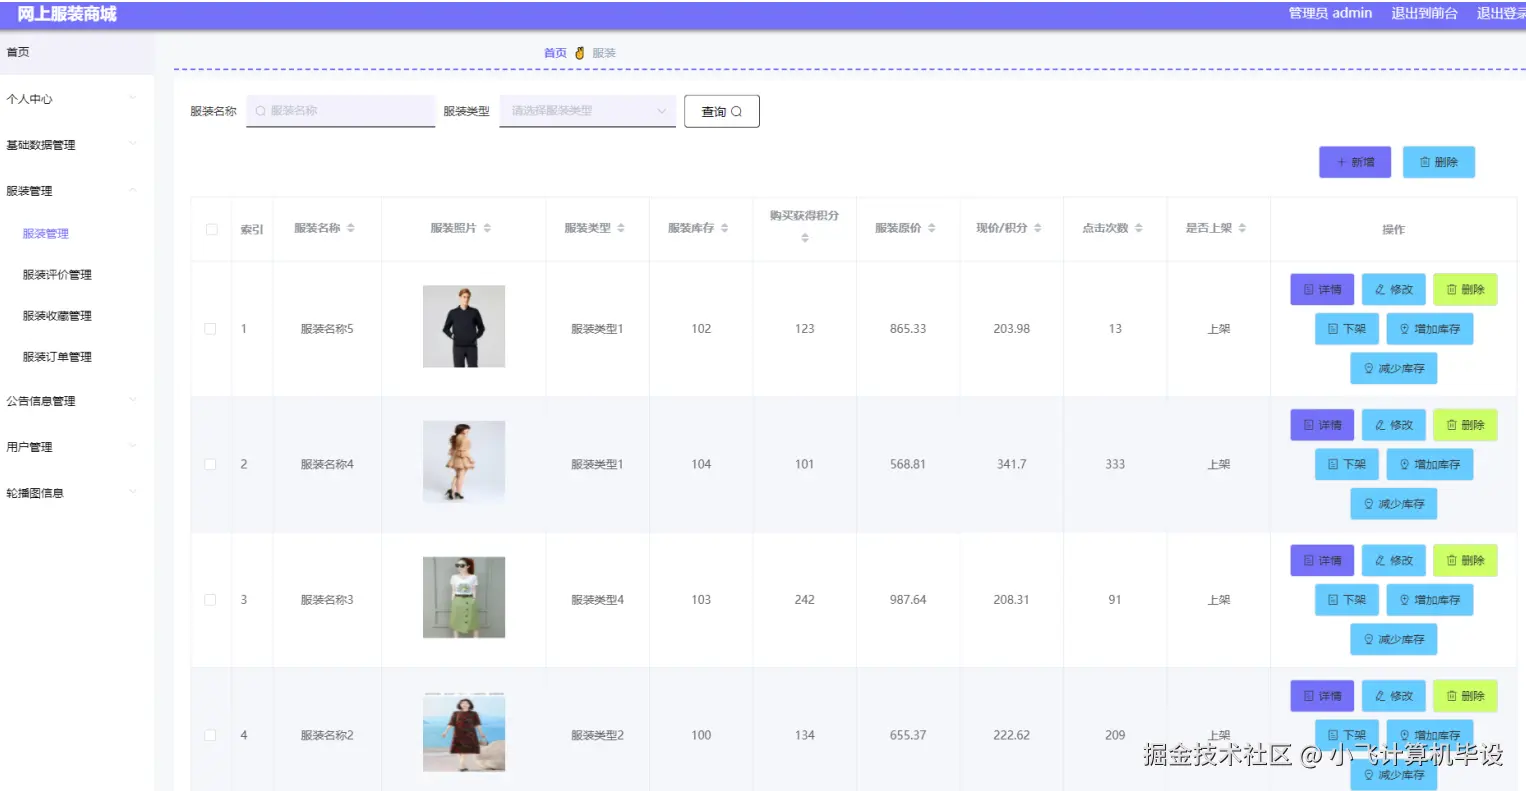
Task: Select 服装管理 submenu item
Action: click(x=46, y=234)
